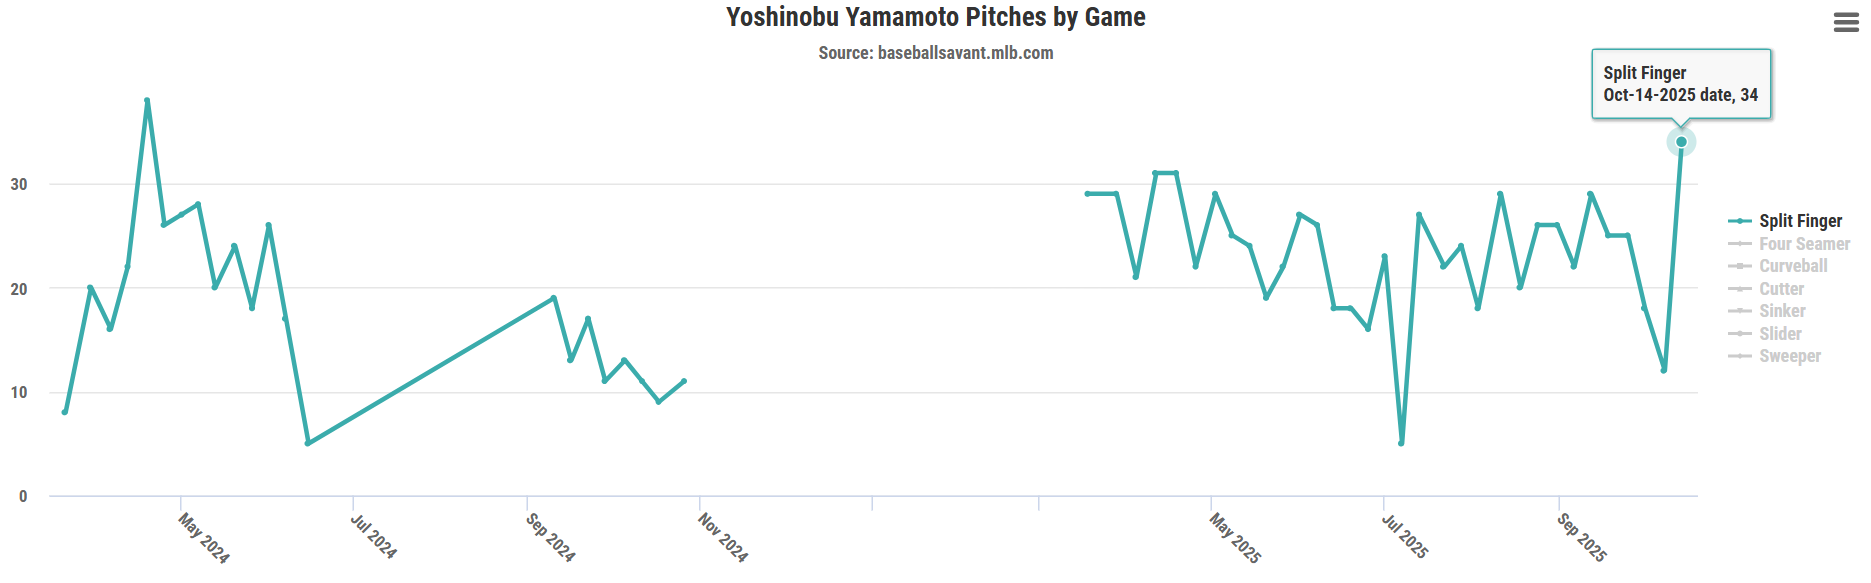Enable the Curveball series
1871x583 pixels.
pyautogui.click(x=1793, y=266)
